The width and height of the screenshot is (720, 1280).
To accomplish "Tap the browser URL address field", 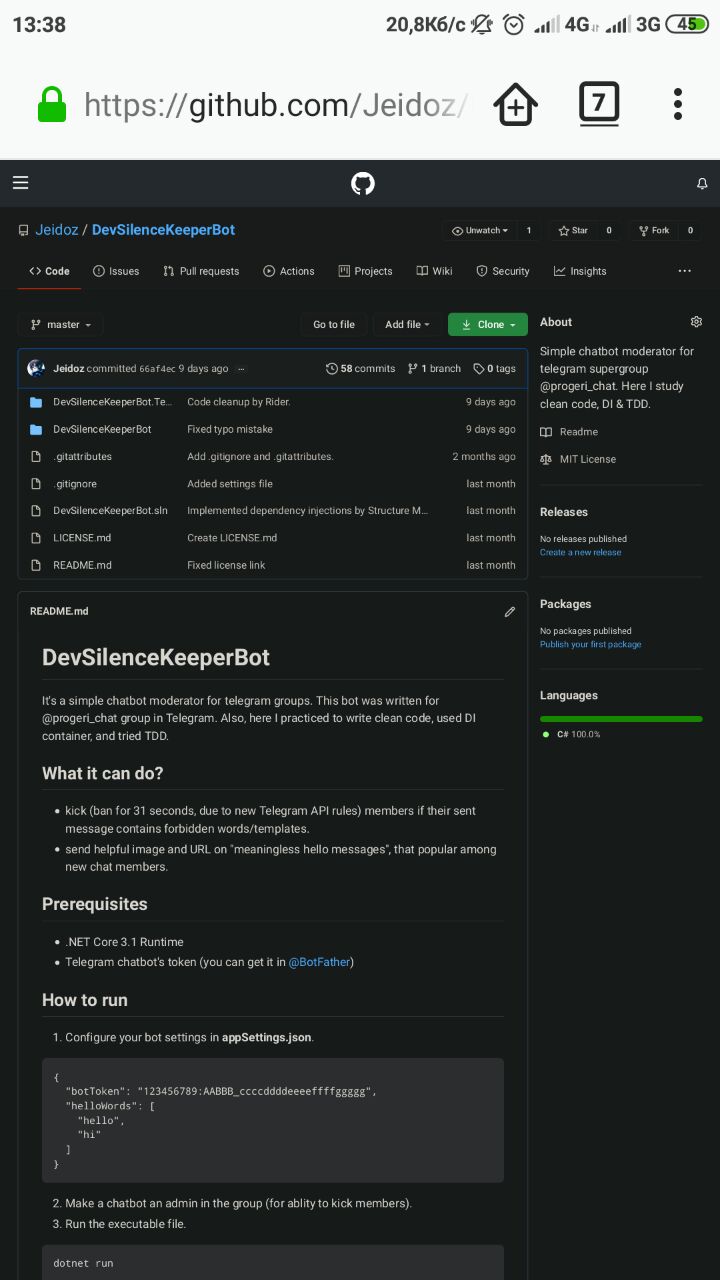I will click(275, 104).
